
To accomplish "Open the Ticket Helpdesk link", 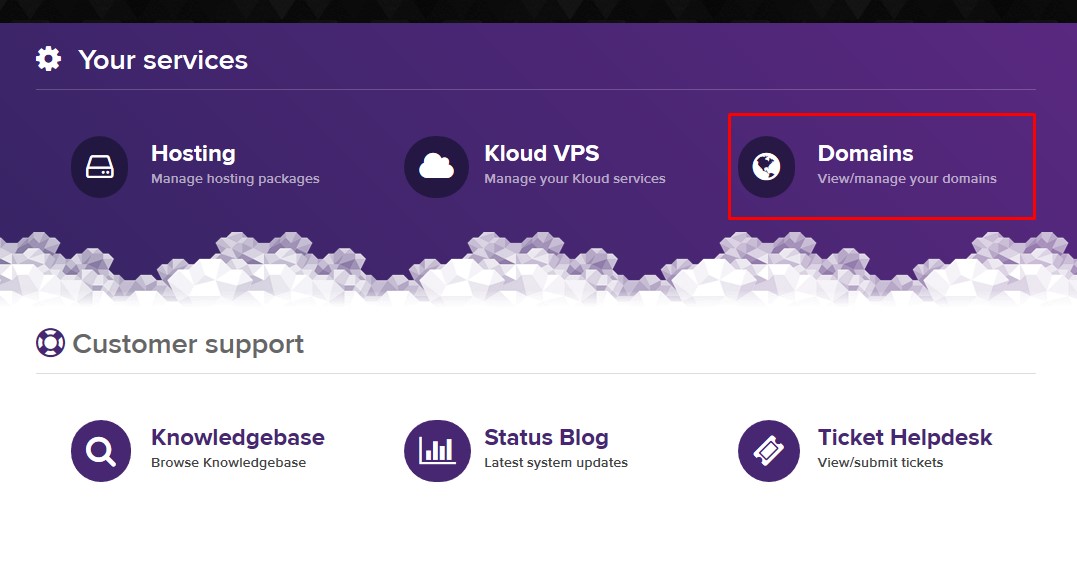I will [905, 437].
